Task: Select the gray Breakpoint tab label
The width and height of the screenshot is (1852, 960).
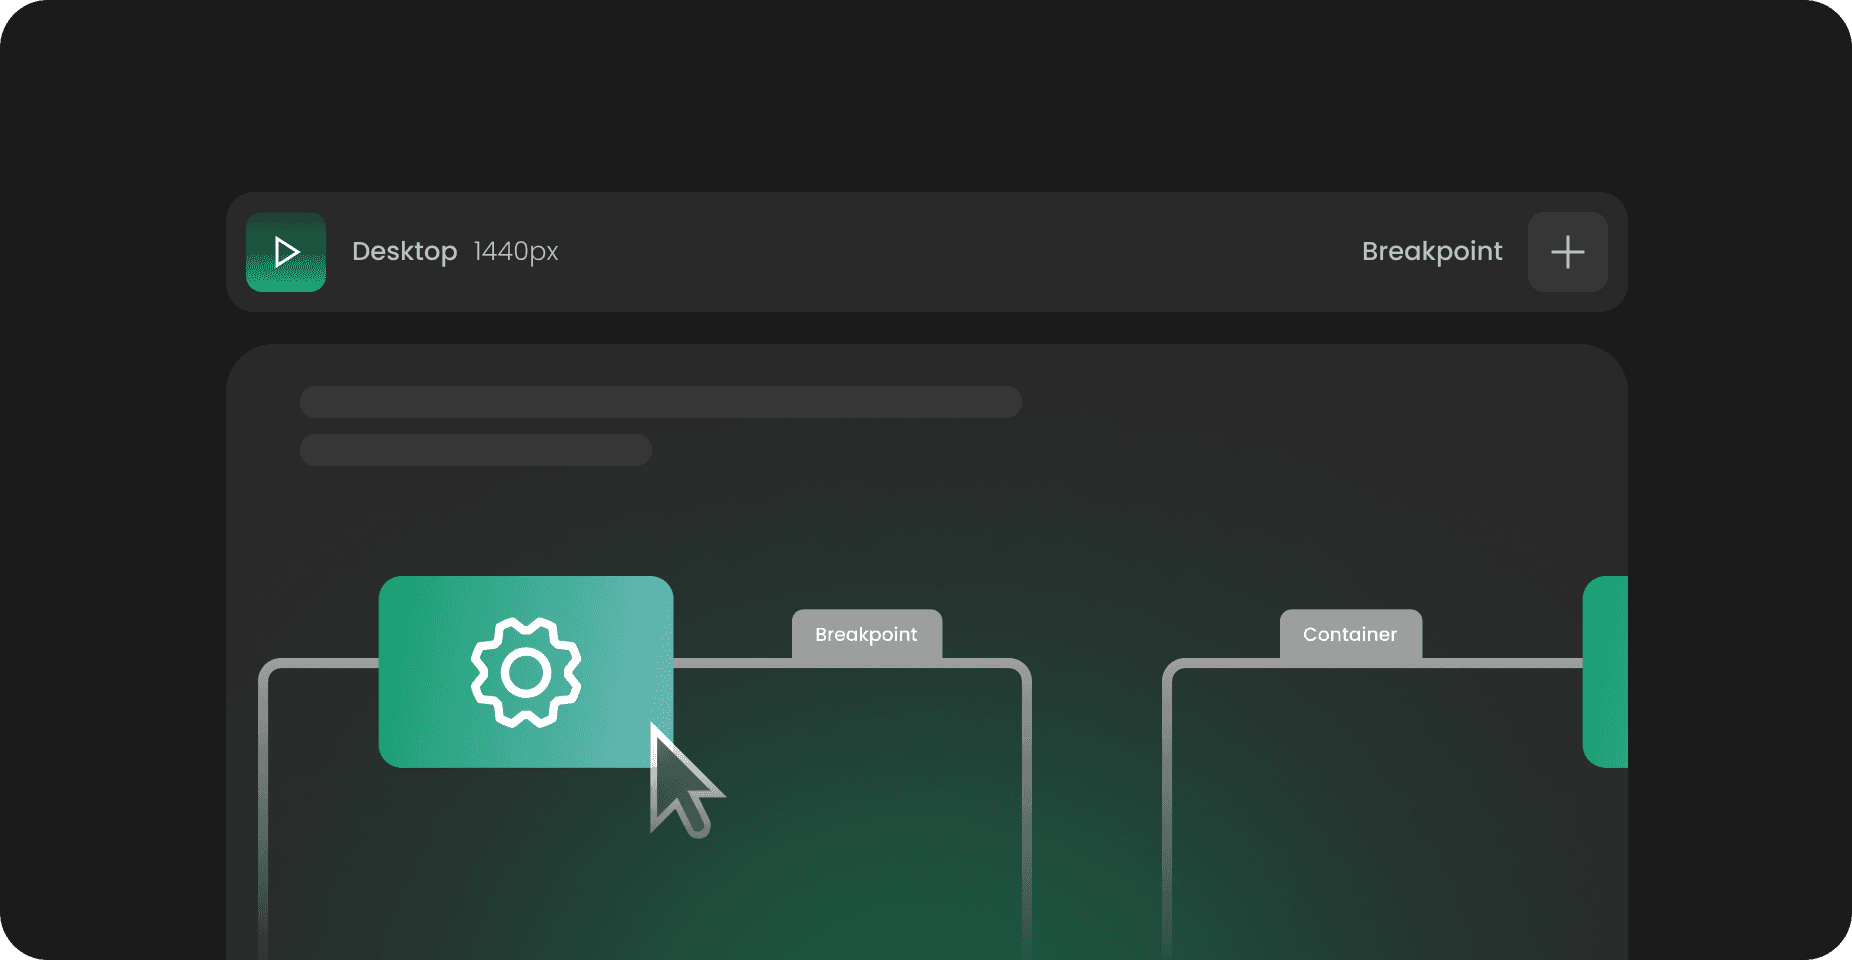Action: coord(867,634)
